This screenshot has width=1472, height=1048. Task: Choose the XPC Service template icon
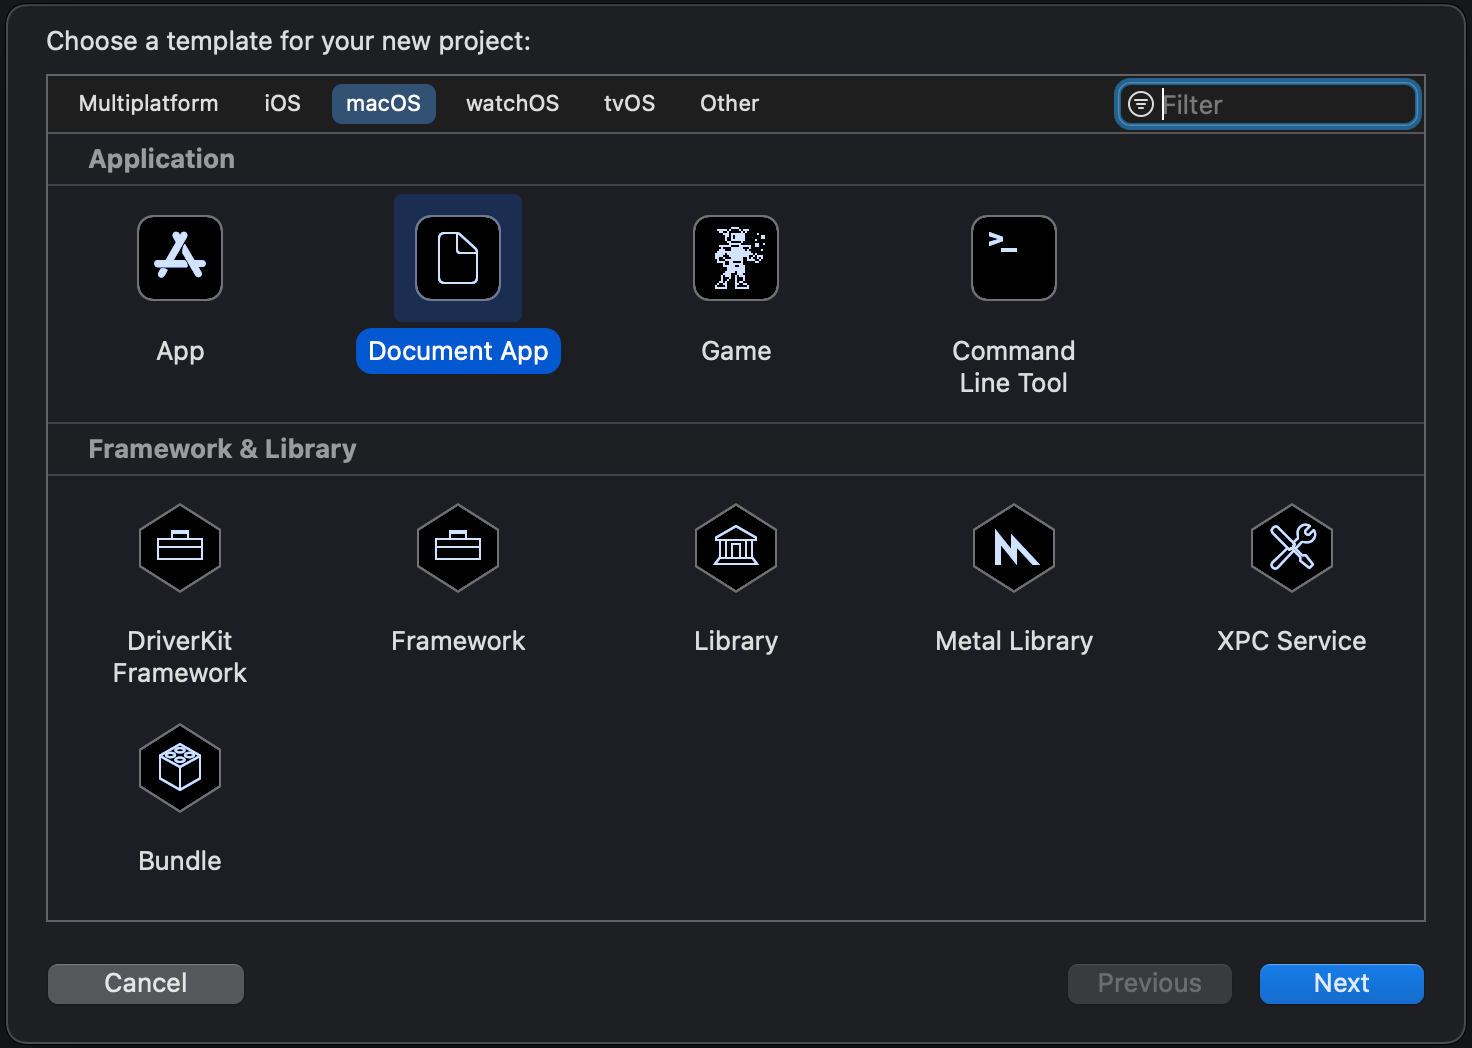click(x=1291, y=548)
